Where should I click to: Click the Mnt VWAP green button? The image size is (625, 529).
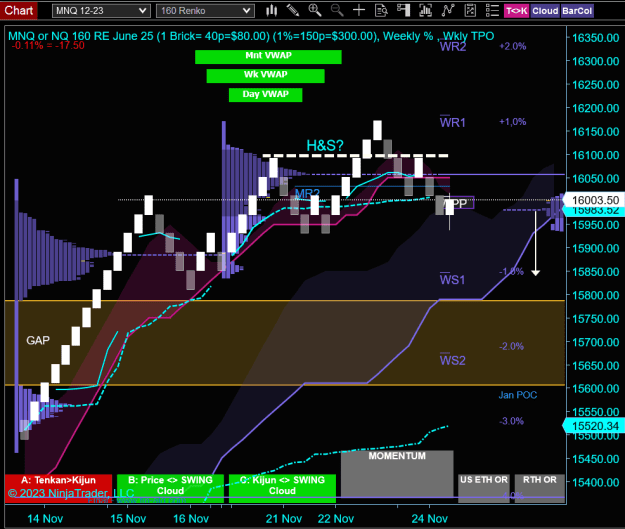268,57
